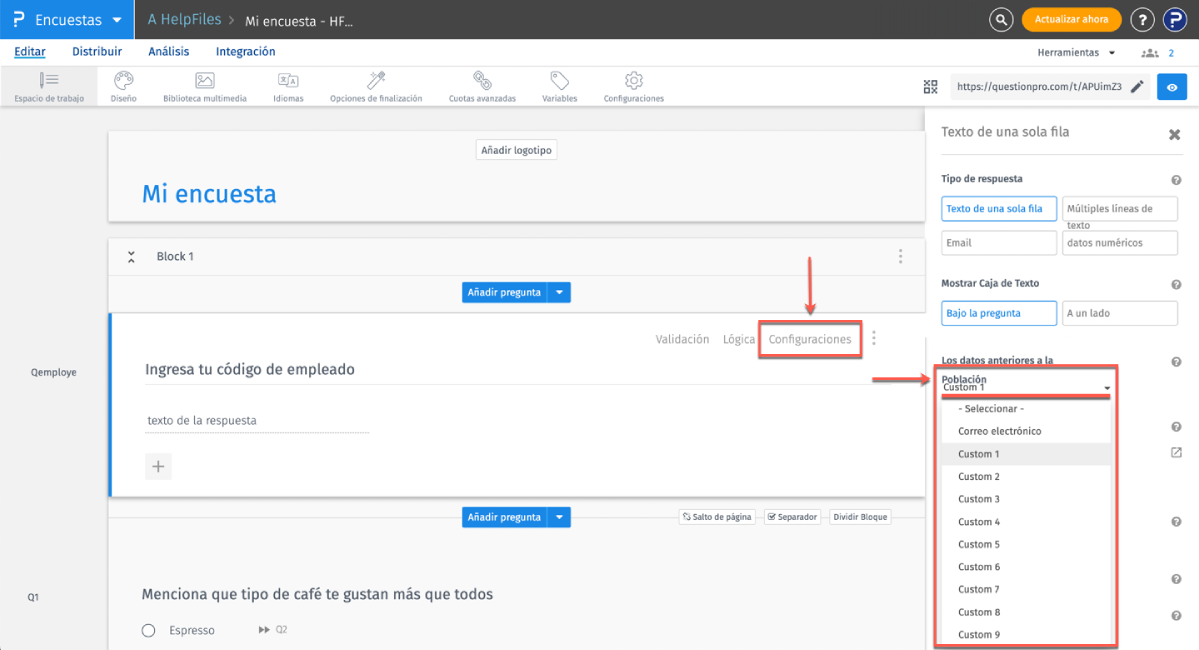The height and width of the screenshot is (650, 1199).
Task: Click Dividir Bloque button
Action: [860, 517]
